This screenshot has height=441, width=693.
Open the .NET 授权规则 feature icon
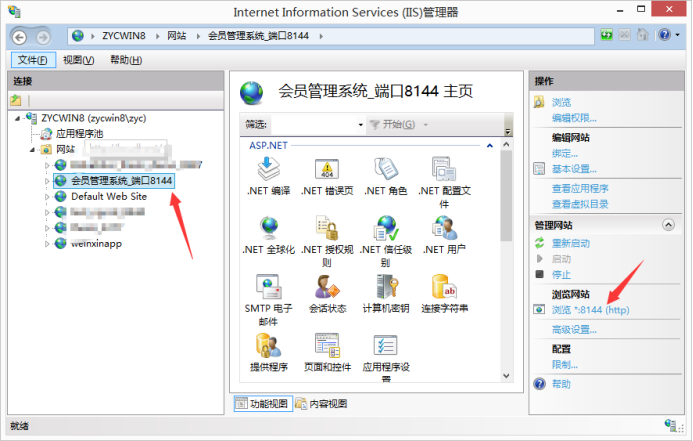point(327,228)
